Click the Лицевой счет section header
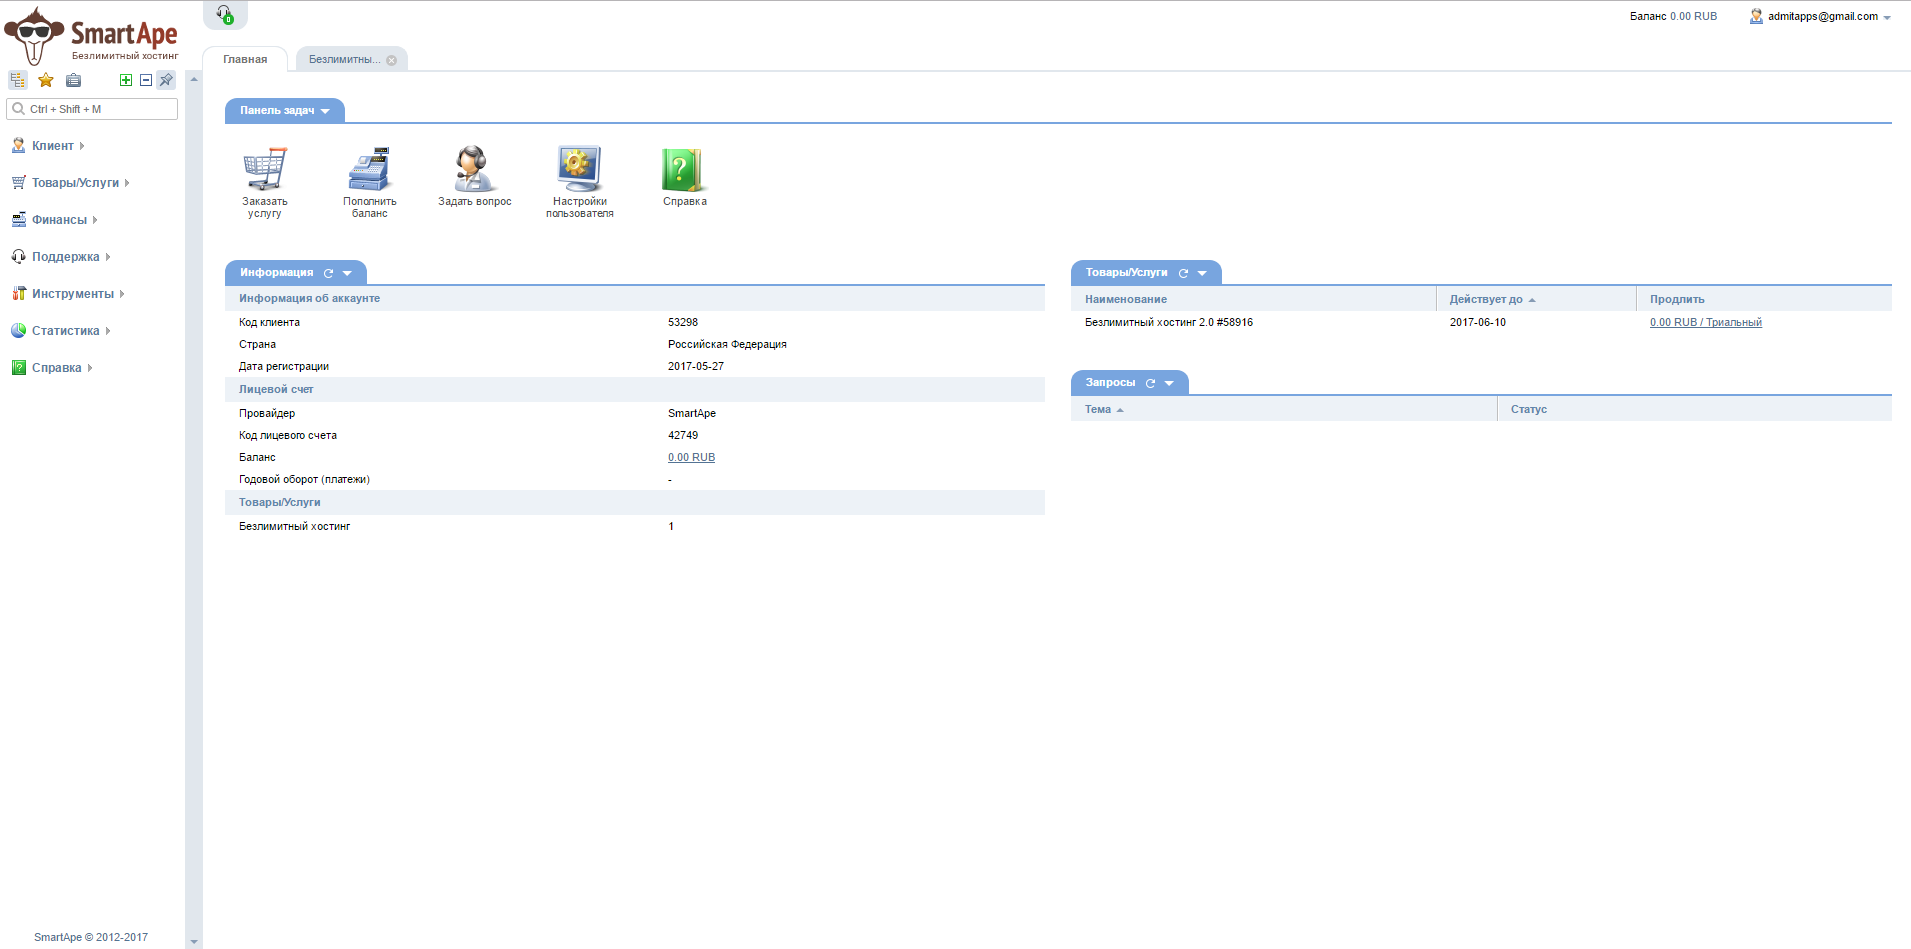The image size is (1911, 949). click(635, 389)
